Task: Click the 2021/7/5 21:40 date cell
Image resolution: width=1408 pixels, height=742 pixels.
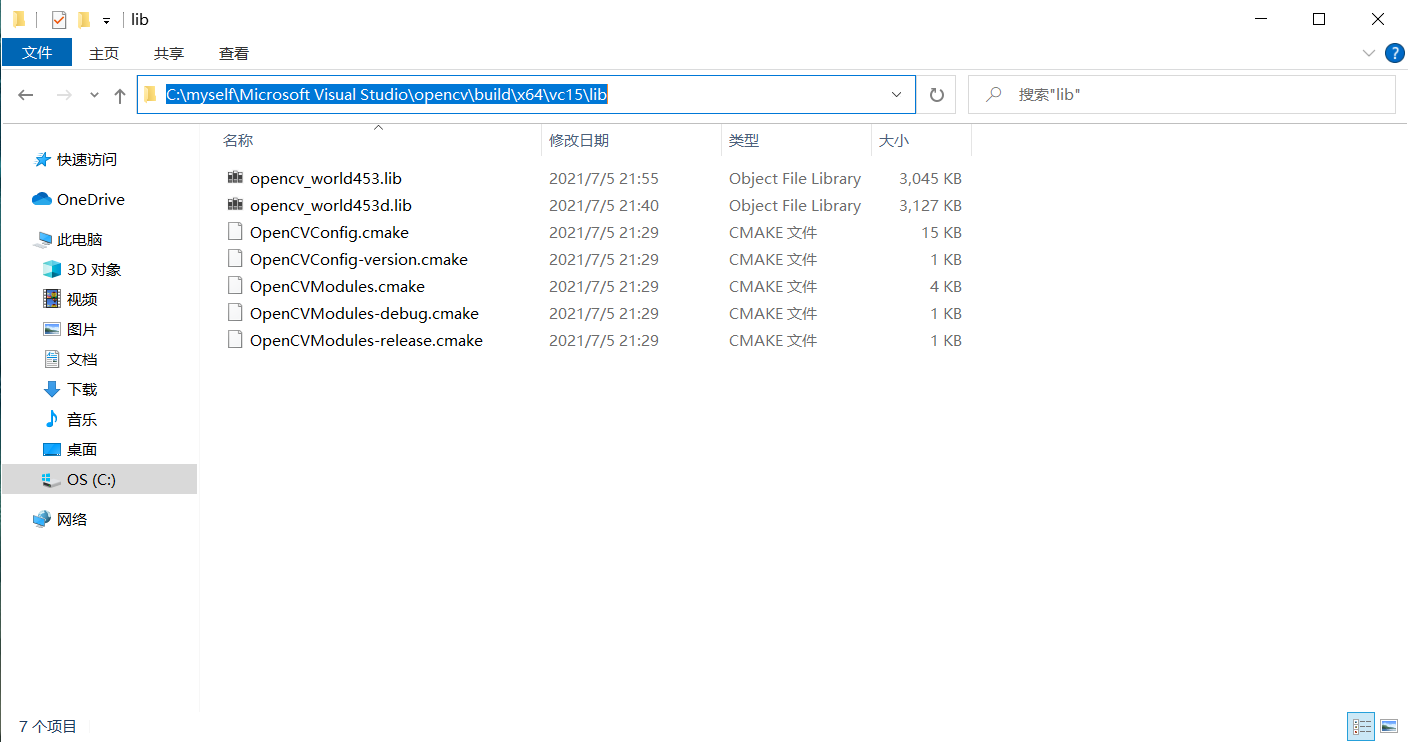Action: (604, 205)
